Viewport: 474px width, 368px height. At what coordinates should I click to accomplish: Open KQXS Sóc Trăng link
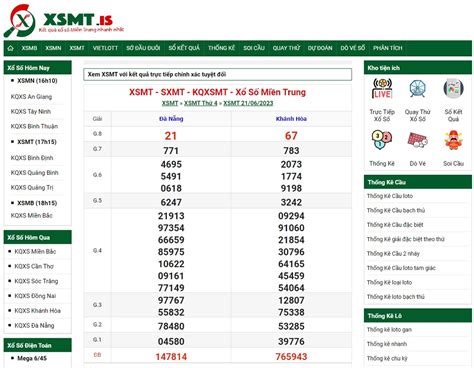pos(36,281)
